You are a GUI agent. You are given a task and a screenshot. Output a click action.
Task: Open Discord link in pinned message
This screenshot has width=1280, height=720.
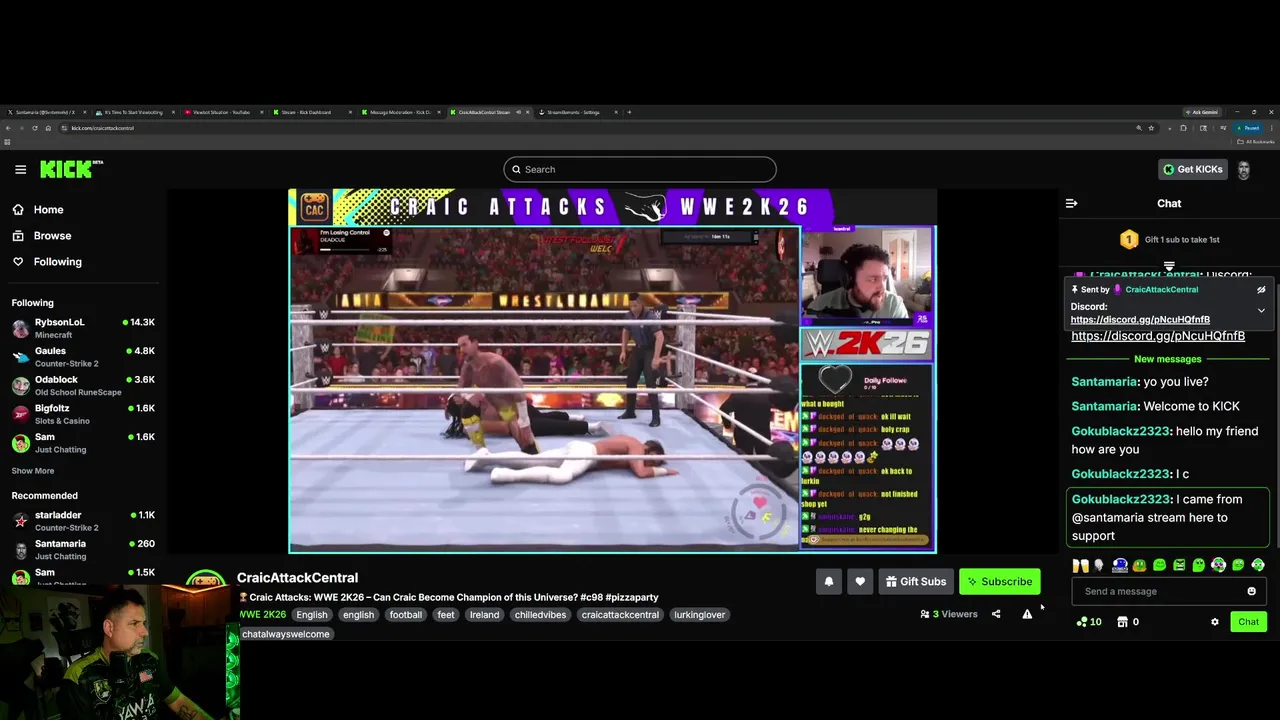(1140, 320)
